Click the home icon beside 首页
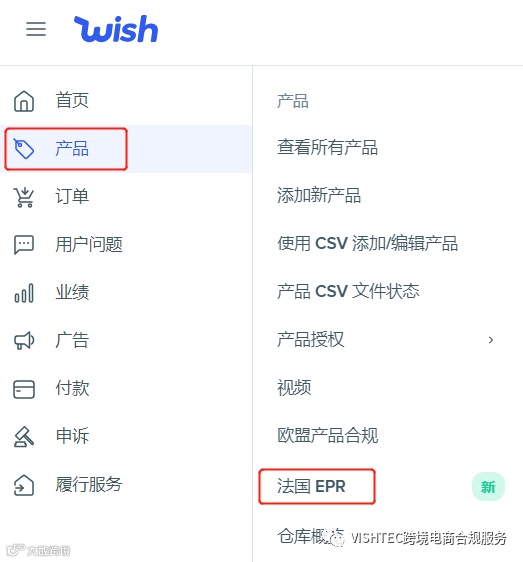The image size is (523, 562). (24, 101)
